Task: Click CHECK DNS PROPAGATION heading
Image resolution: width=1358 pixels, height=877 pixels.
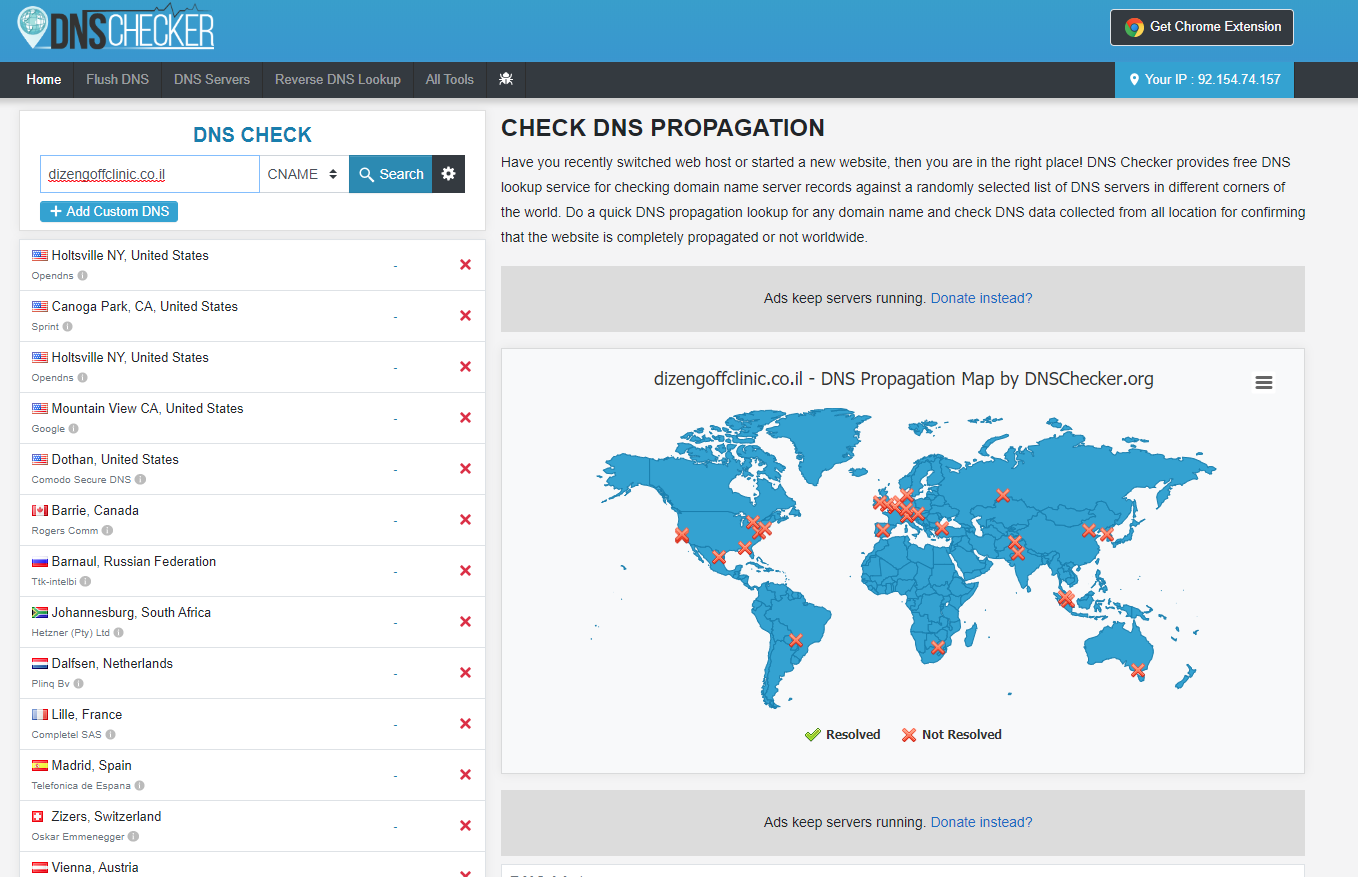Action: coord(663,128)
